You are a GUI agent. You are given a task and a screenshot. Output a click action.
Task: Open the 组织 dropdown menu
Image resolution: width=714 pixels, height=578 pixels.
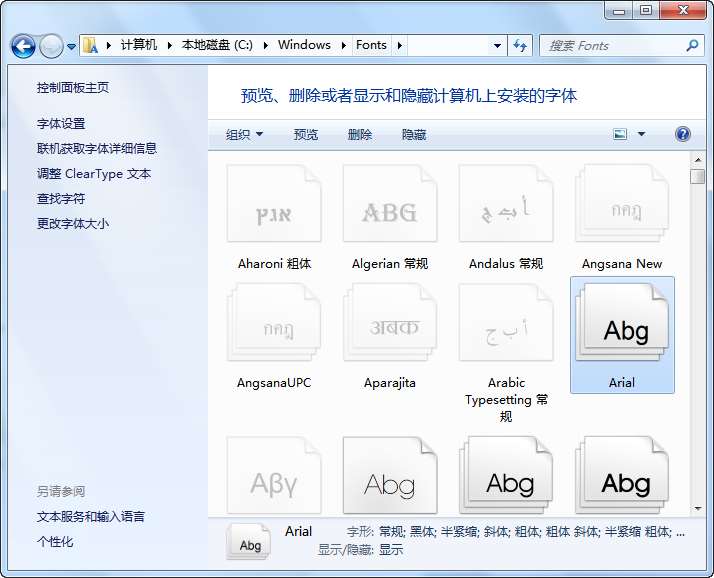pyautogui.click(x=244, y=134)
